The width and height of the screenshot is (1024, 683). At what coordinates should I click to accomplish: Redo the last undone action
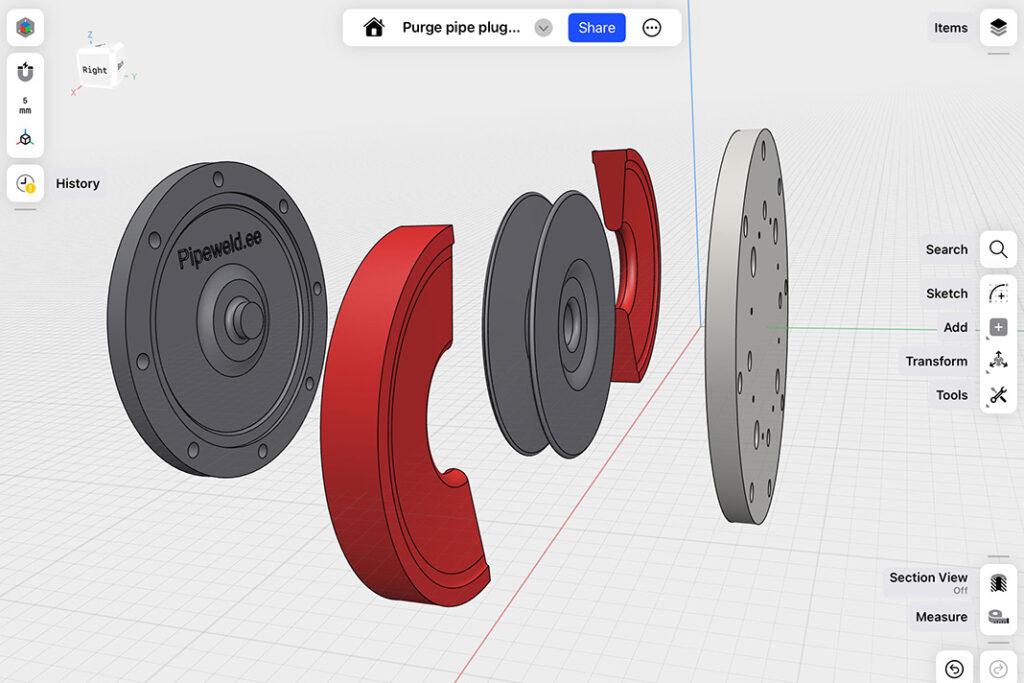[x=998, y=669]
